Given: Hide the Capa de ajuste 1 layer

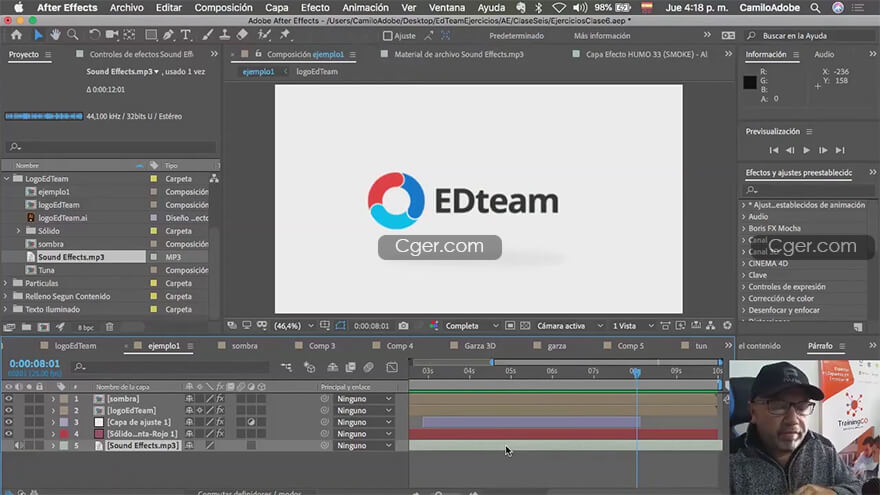Looking at the screenshot, I should click(x=8, y=422).
